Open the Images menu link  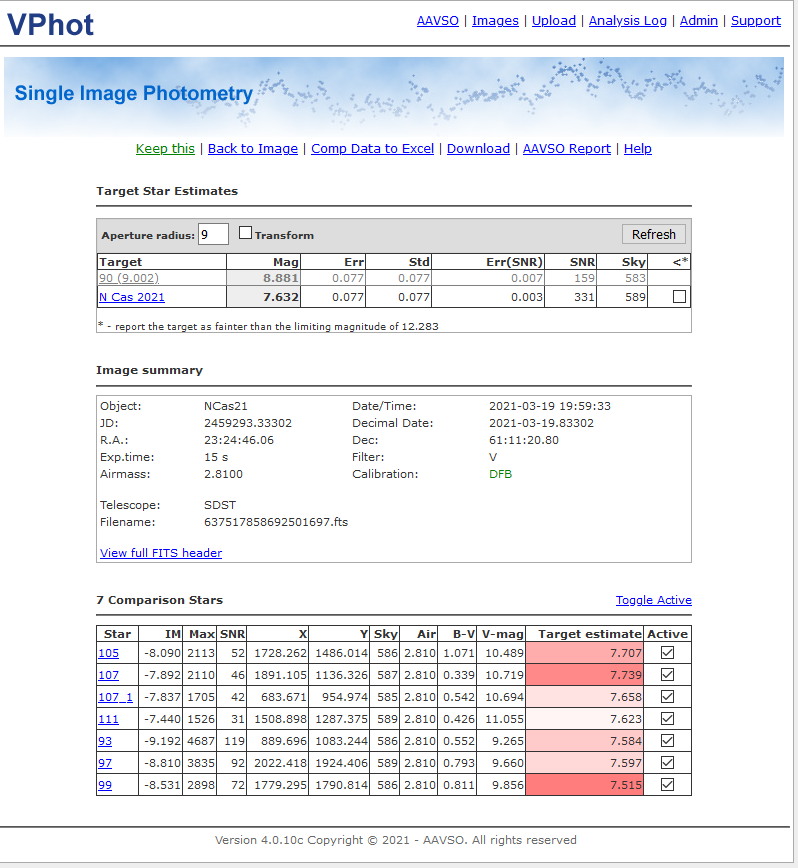coord(495,20)
